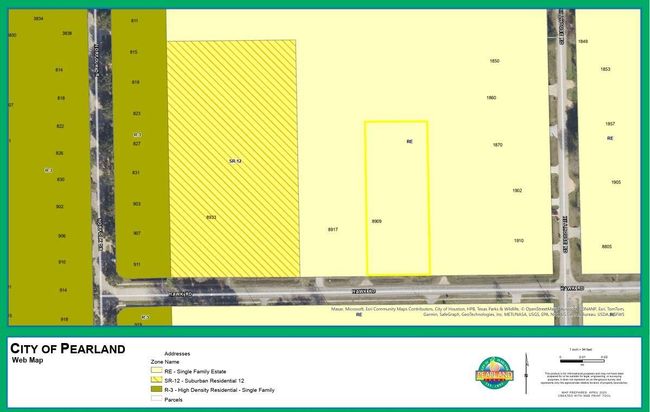Screen dimensions: 650x412
Task: Click address 903 in olive zone
Action: pos(136,203)
